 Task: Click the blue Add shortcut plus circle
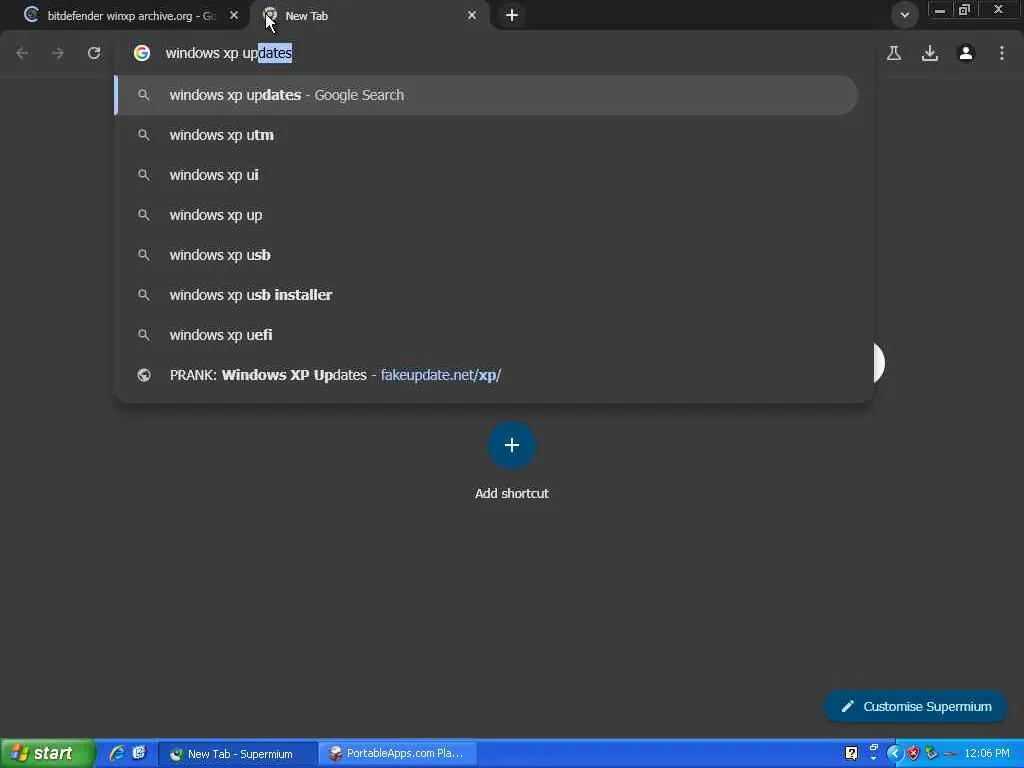pos(512,445)
